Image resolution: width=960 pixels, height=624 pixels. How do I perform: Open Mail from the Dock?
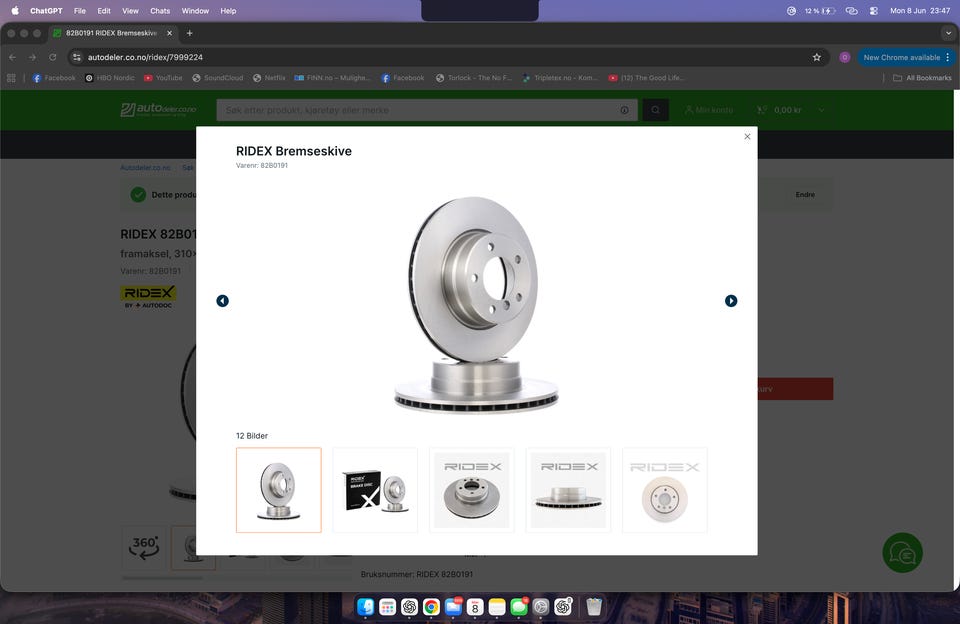[454, 606]
